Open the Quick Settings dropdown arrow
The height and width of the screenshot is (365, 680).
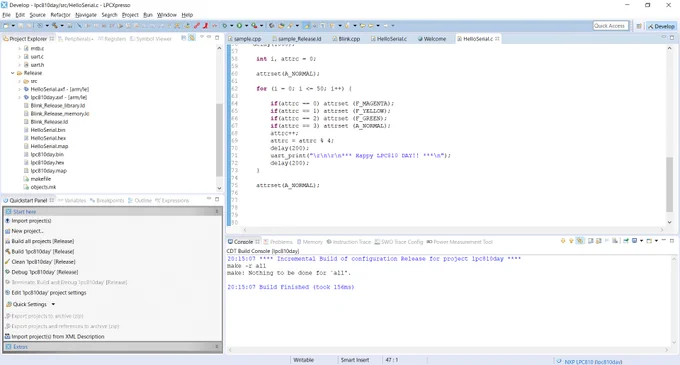tap(53, 304)
